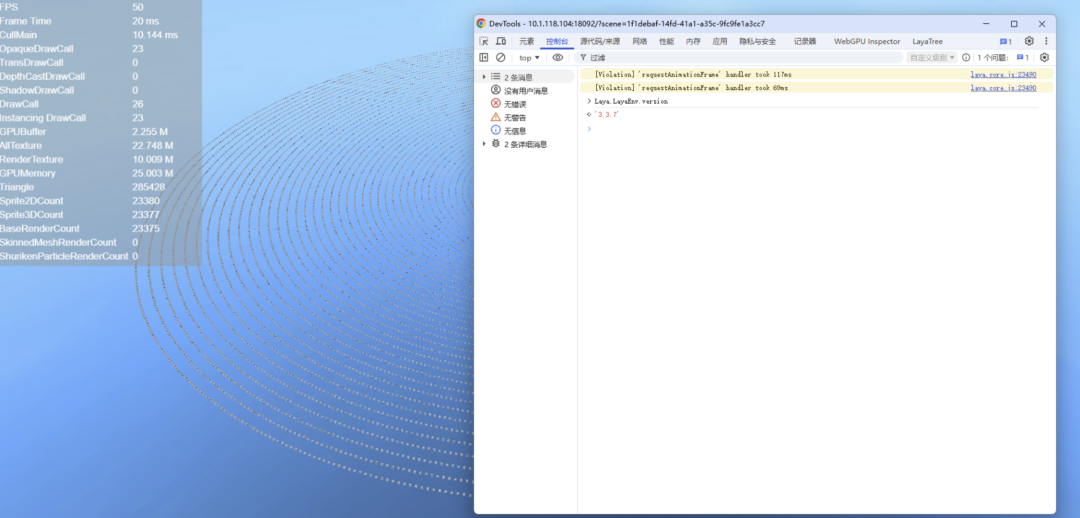Screen dimensions: 1080x518
Task: Click the Laya.LayaEnv.version command text
Action: (x=631, y=101)
